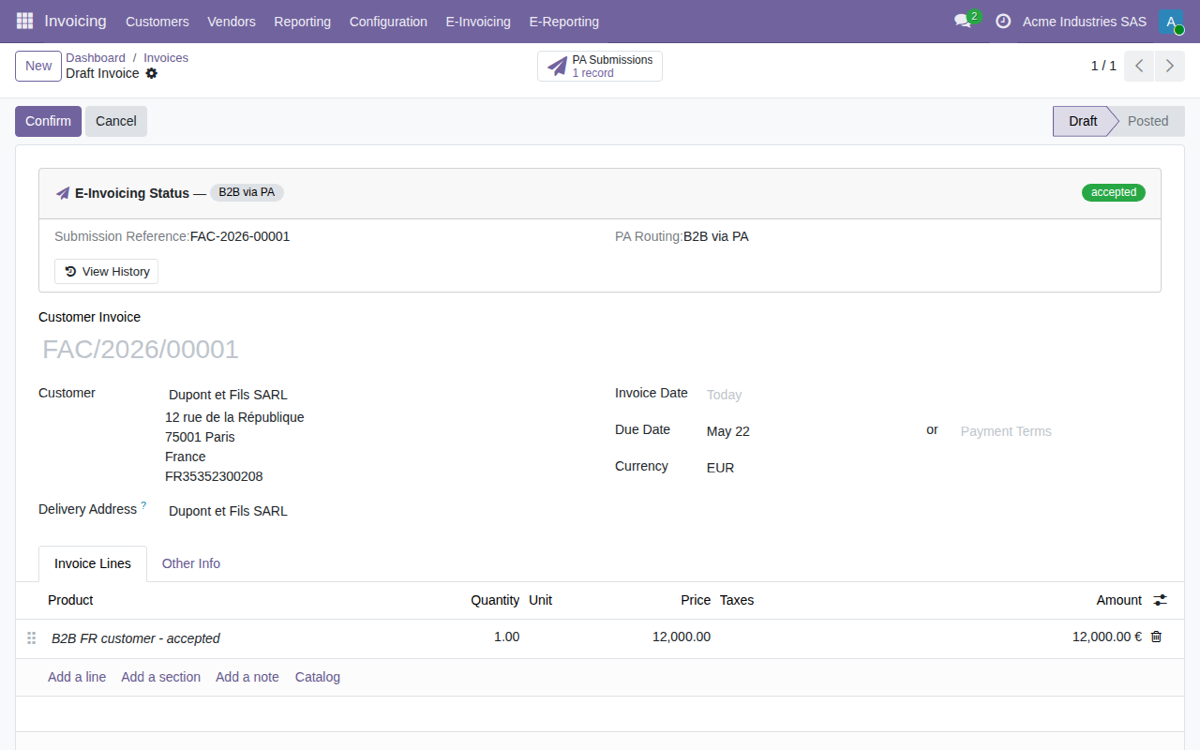
Task: Click the Invoicing app title
Action: point(75,21)
